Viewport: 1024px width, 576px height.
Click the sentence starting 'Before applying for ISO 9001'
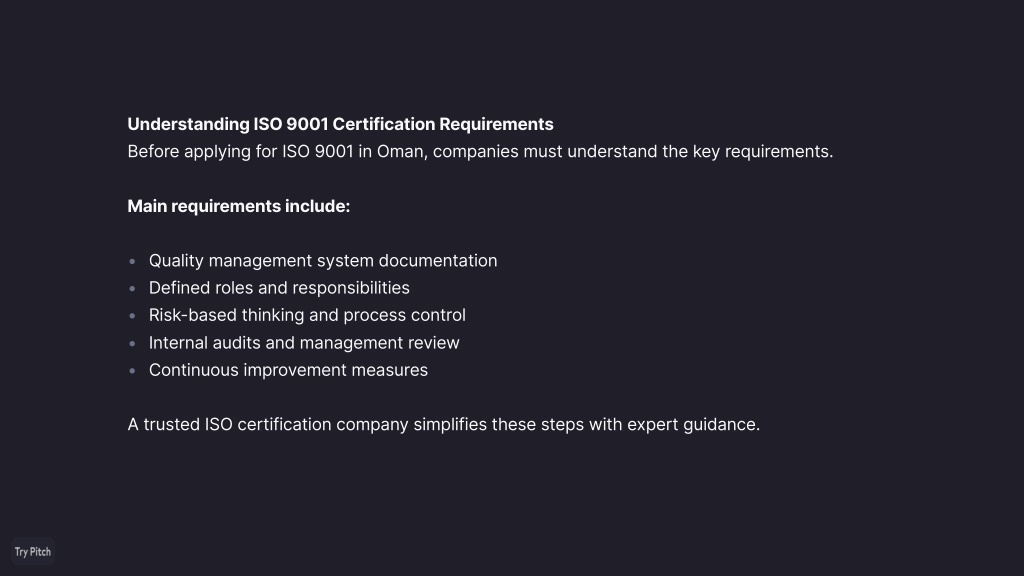(480, 152)
